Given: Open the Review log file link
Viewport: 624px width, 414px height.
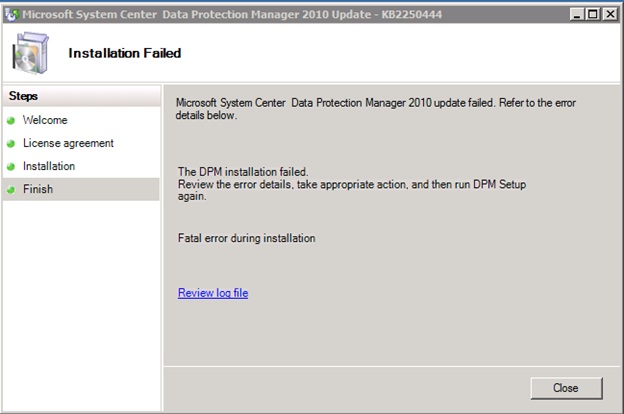Looking at the screenshot, I should click(x=213, y=293).
